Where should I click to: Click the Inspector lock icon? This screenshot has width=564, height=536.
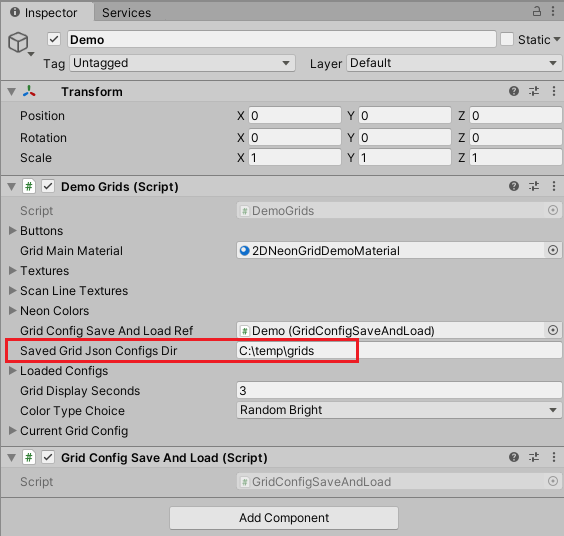click(x=536, y=11)
